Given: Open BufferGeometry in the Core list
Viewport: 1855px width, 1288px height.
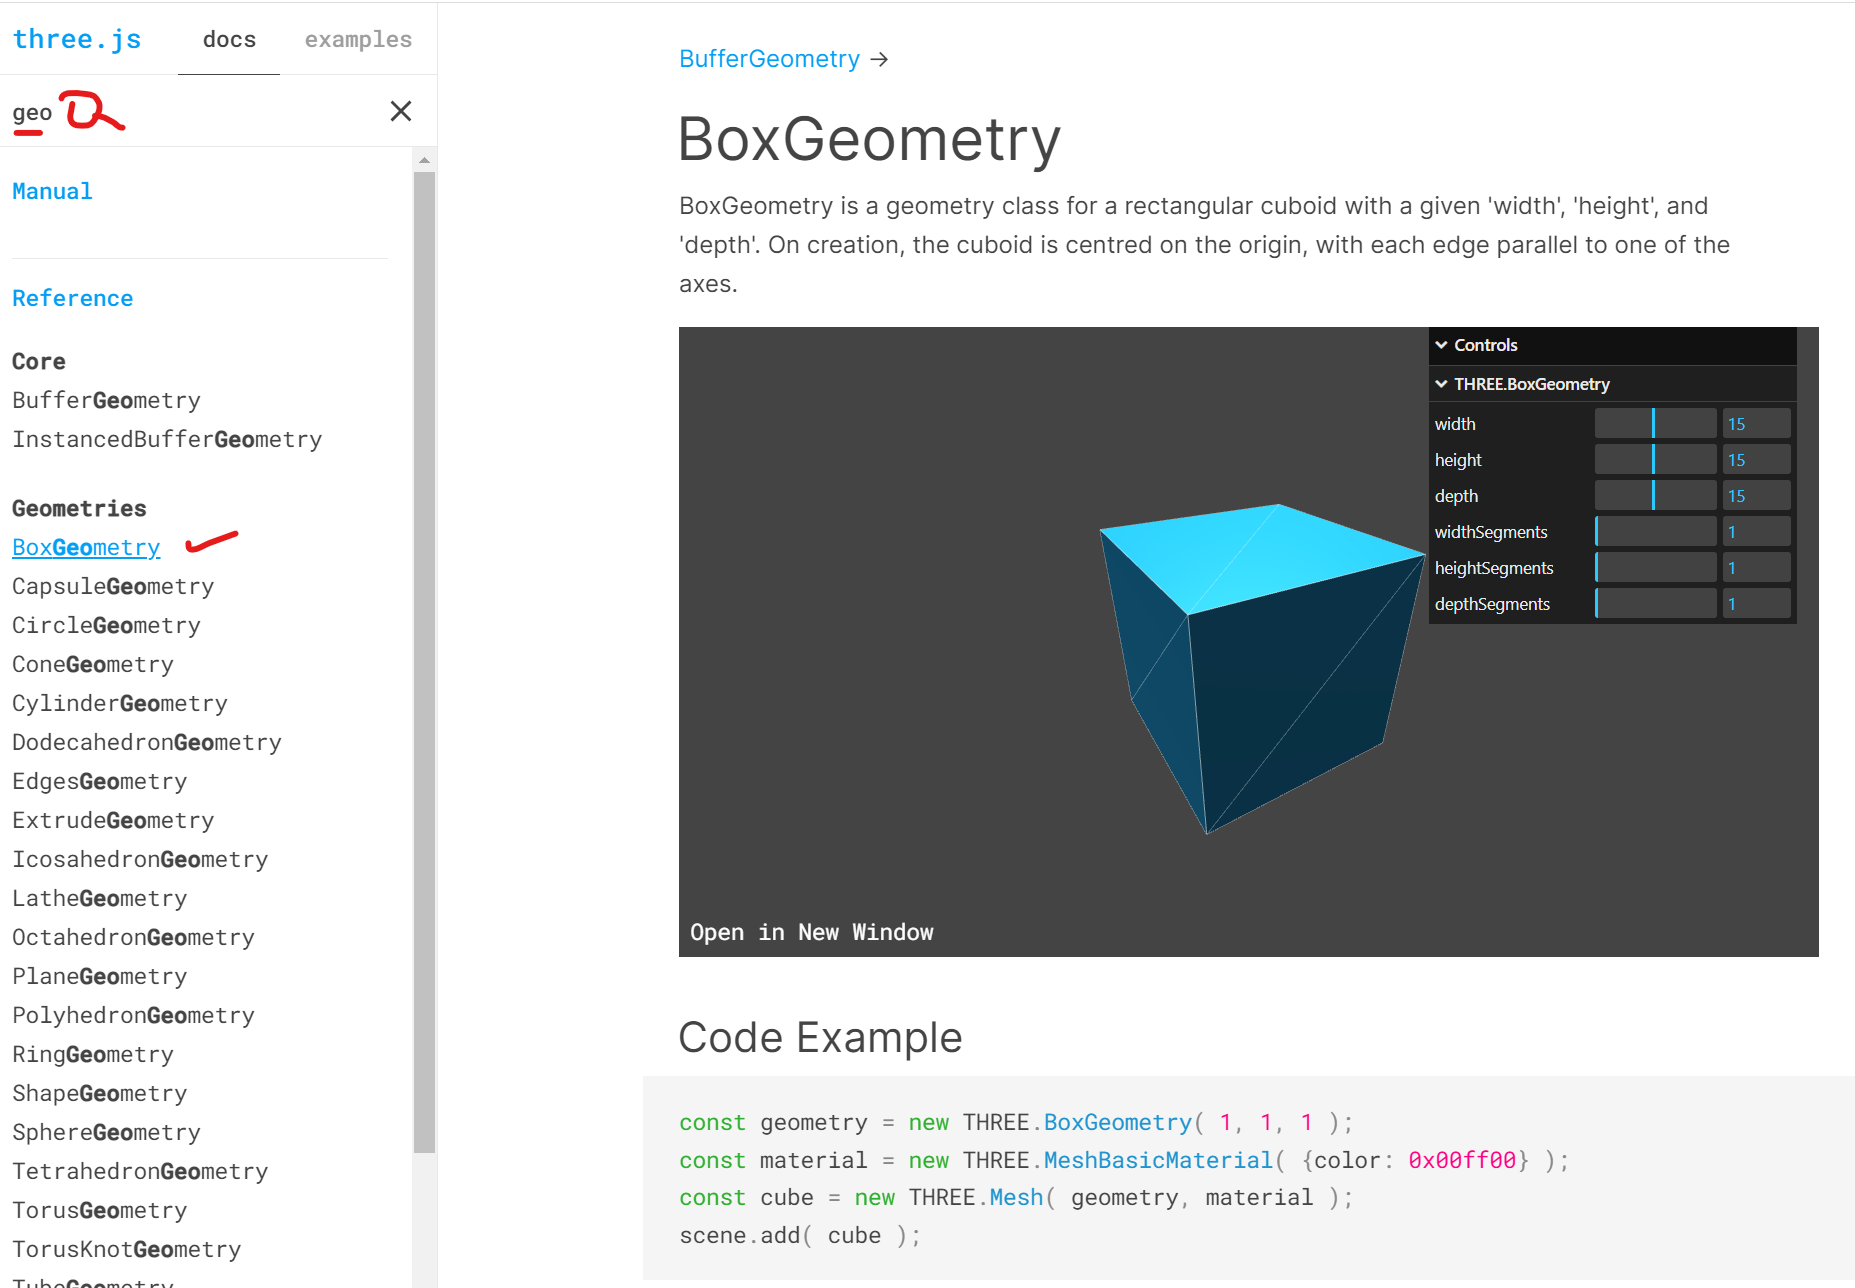Looking at the screenshot, I should [x=106, y=400].
